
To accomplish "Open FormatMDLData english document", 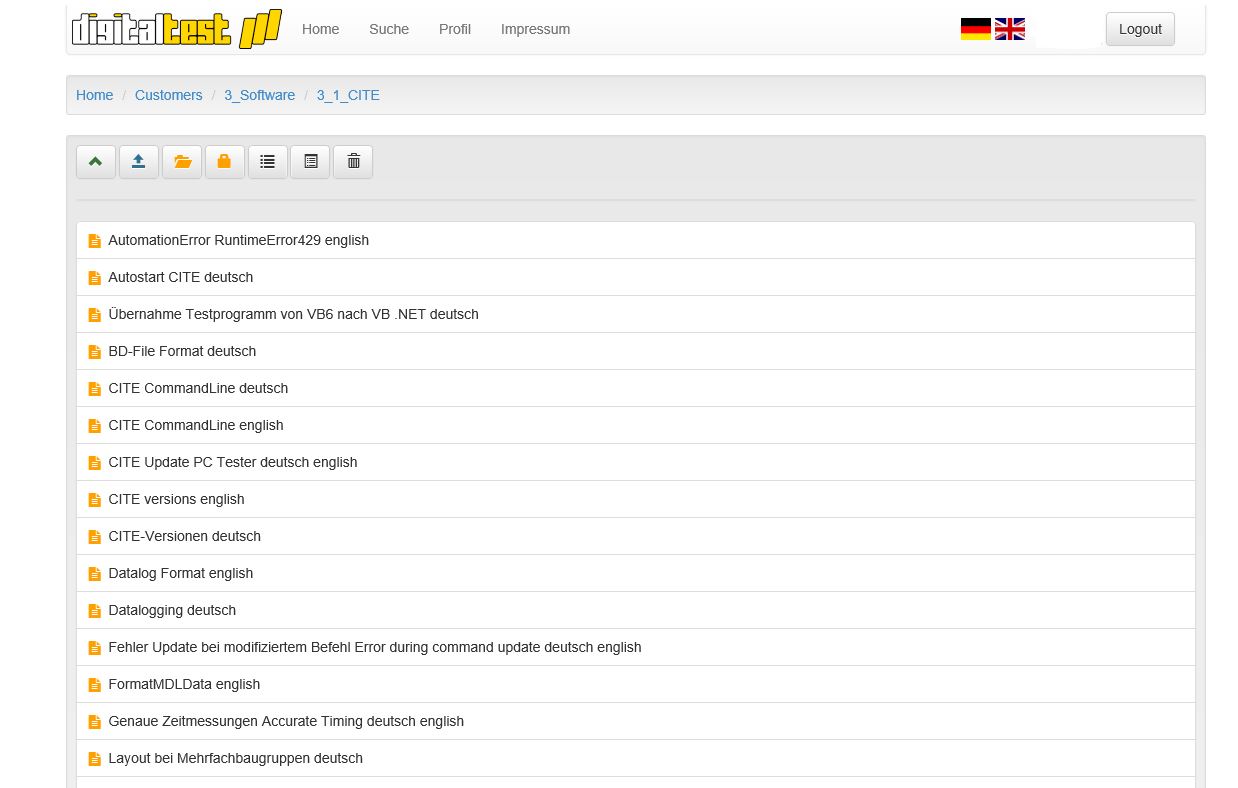I will point(184,684).
